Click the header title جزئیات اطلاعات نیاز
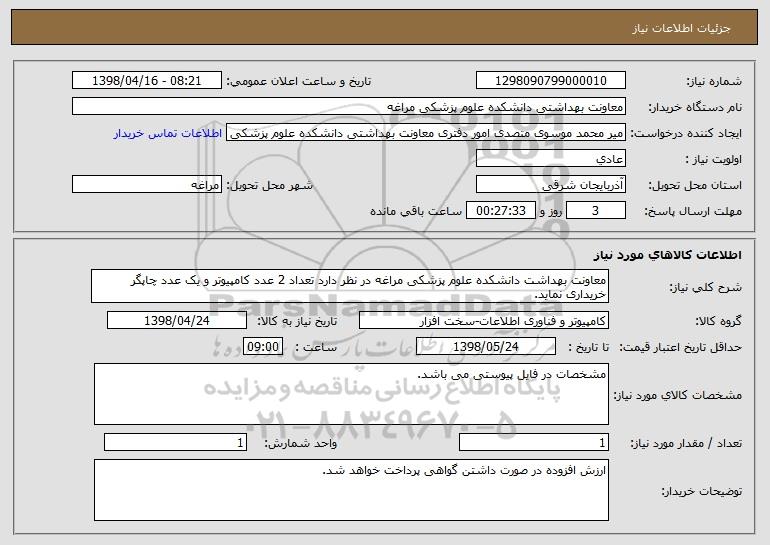 pyautogui.click(x=681, y=28)
